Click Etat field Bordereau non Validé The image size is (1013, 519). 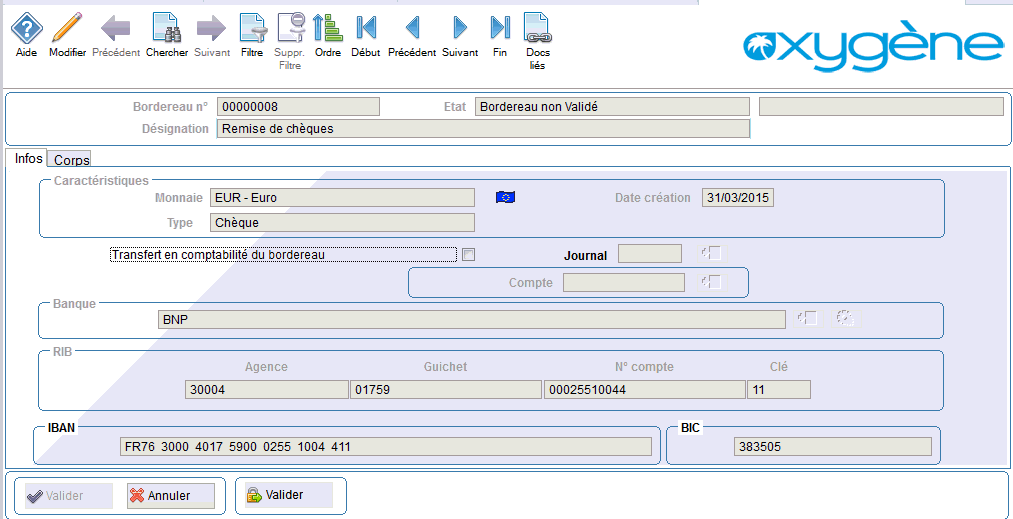[612, 107]
